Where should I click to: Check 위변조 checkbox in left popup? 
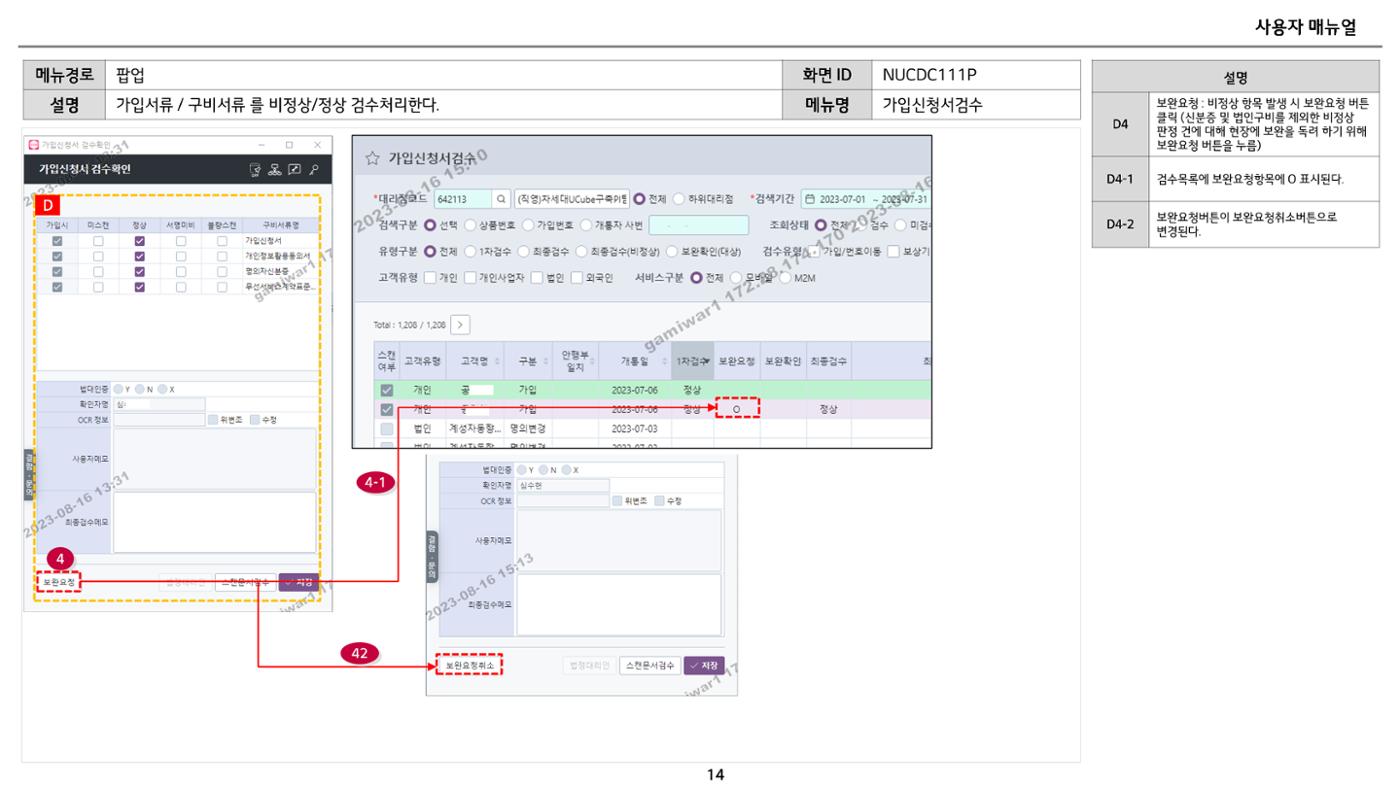[213, 420]
